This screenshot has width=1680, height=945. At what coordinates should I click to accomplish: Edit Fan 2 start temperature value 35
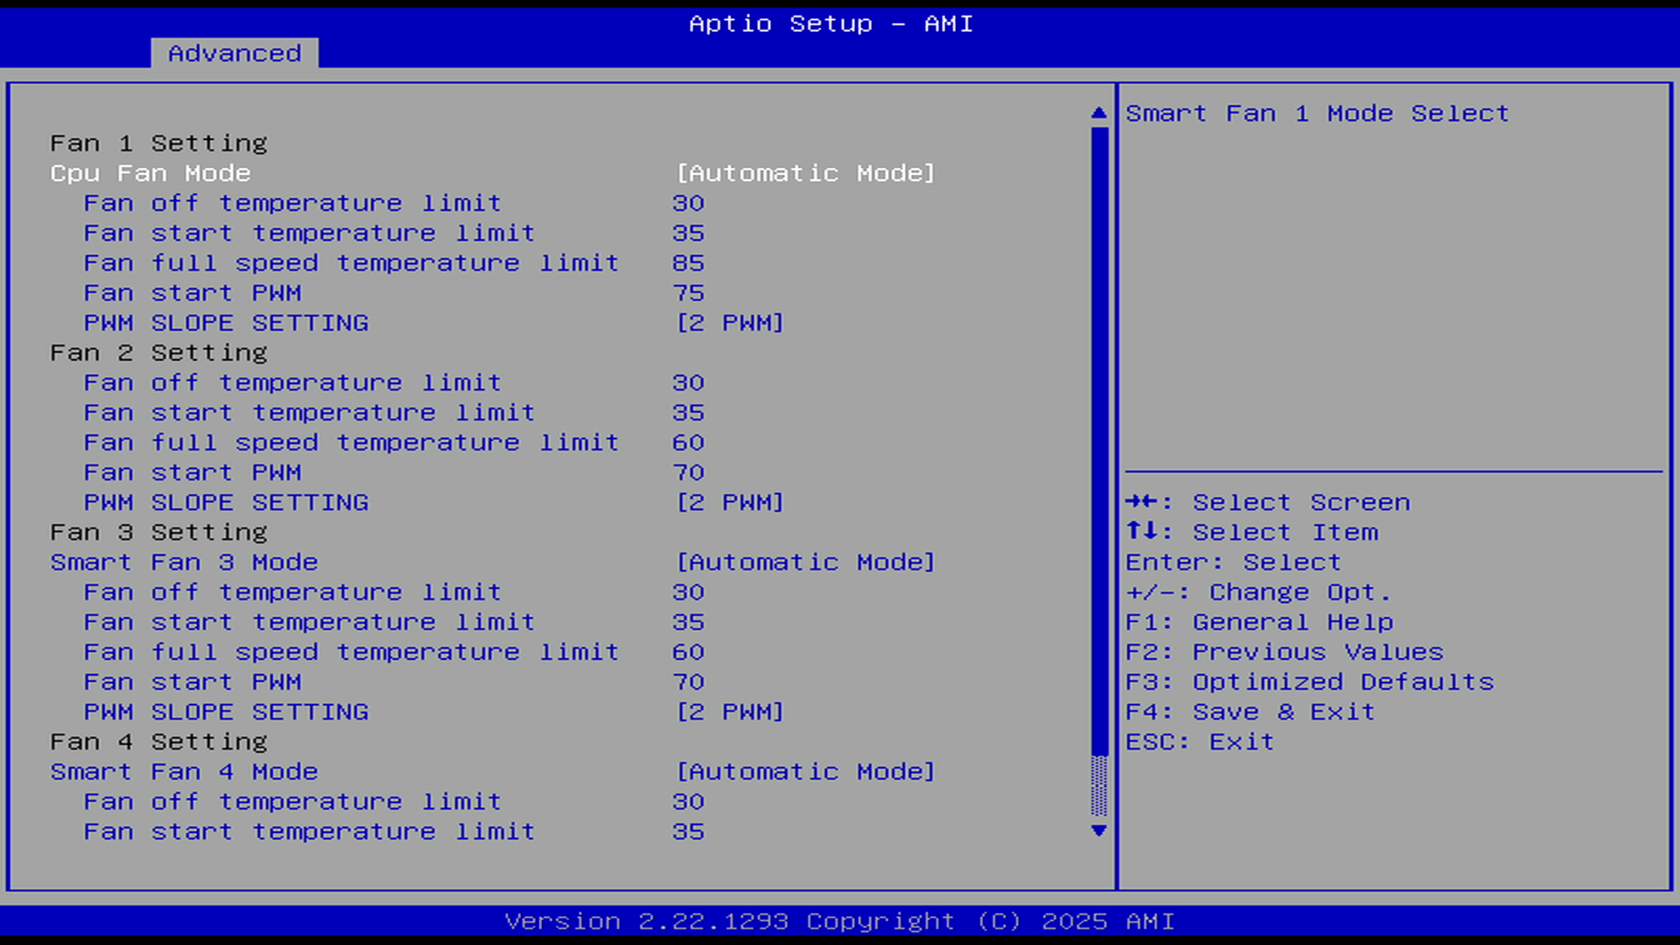click(x=688, y=413)
